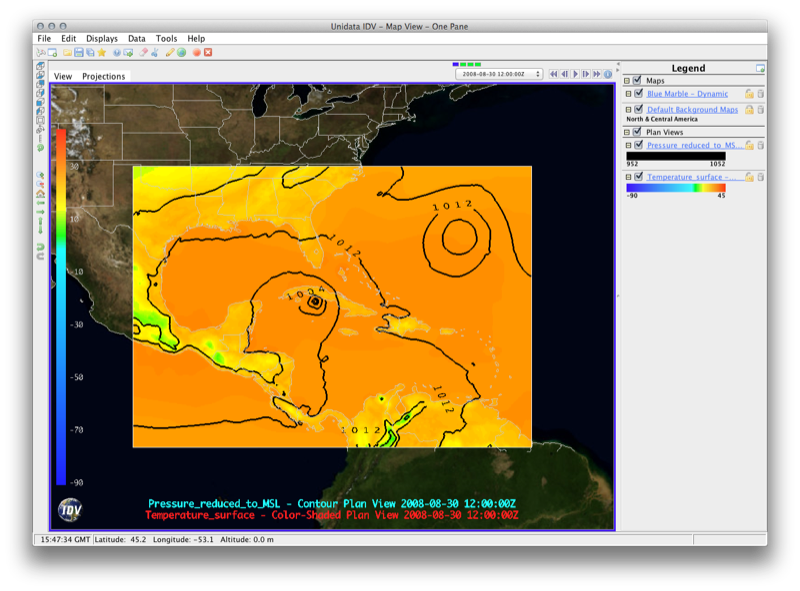
Task: Click trash icon beside Temperature_surface layer
Action: tap(760, 177)
